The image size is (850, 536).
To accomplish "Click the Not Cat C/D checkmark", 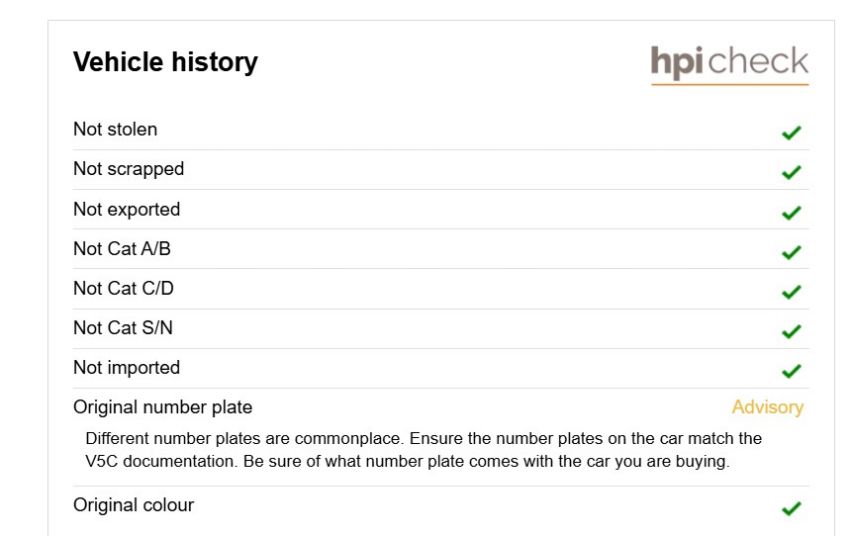I will click(791, 292).
